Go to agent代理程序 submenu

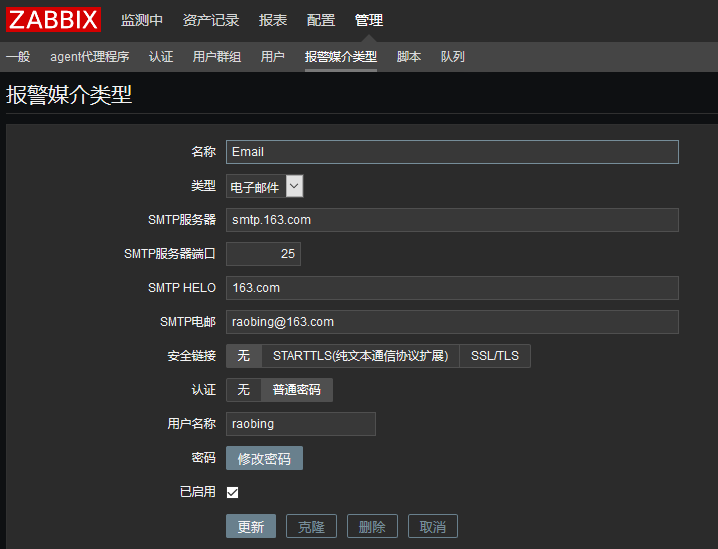pyautogui.click(x=89, y=57)
